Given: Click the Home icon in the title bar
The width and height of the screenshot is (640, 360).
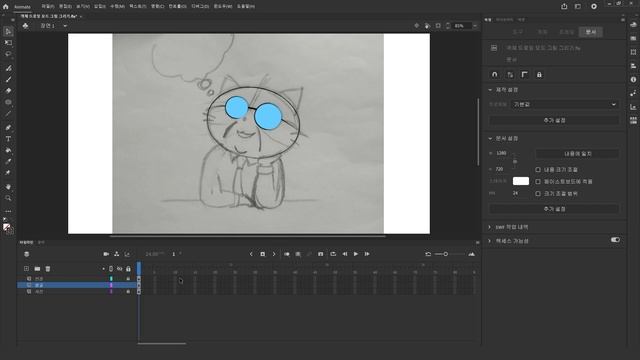Looking at the screenshot, I should point(6,7).
